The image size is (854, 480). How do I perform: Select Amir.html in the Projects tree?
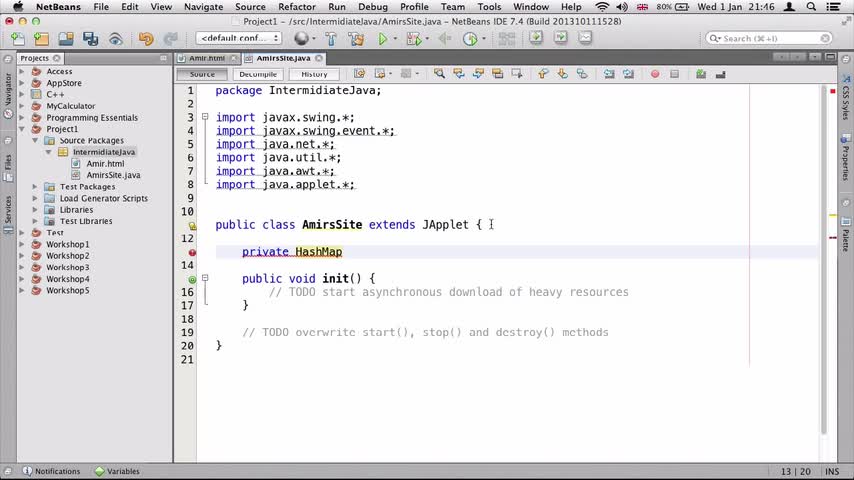click(105, 163)
